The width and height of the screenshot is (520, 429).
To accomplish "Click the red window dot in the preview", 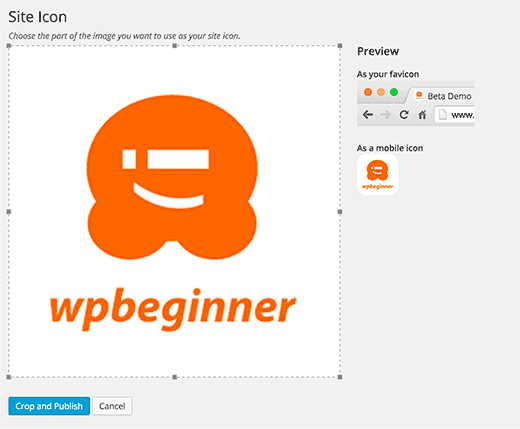I will (368, 92).
